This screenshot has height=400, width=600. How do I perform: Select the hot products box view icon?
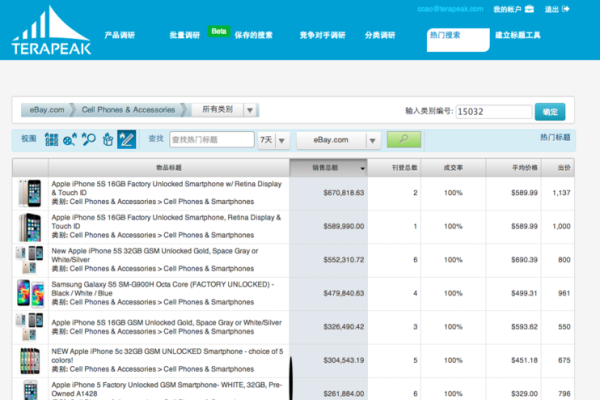[108, 139]
